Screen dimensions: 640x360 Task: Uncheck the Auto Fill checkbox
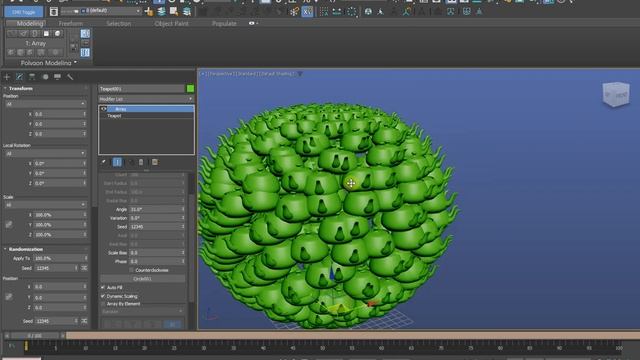click(x=103, y=287)
